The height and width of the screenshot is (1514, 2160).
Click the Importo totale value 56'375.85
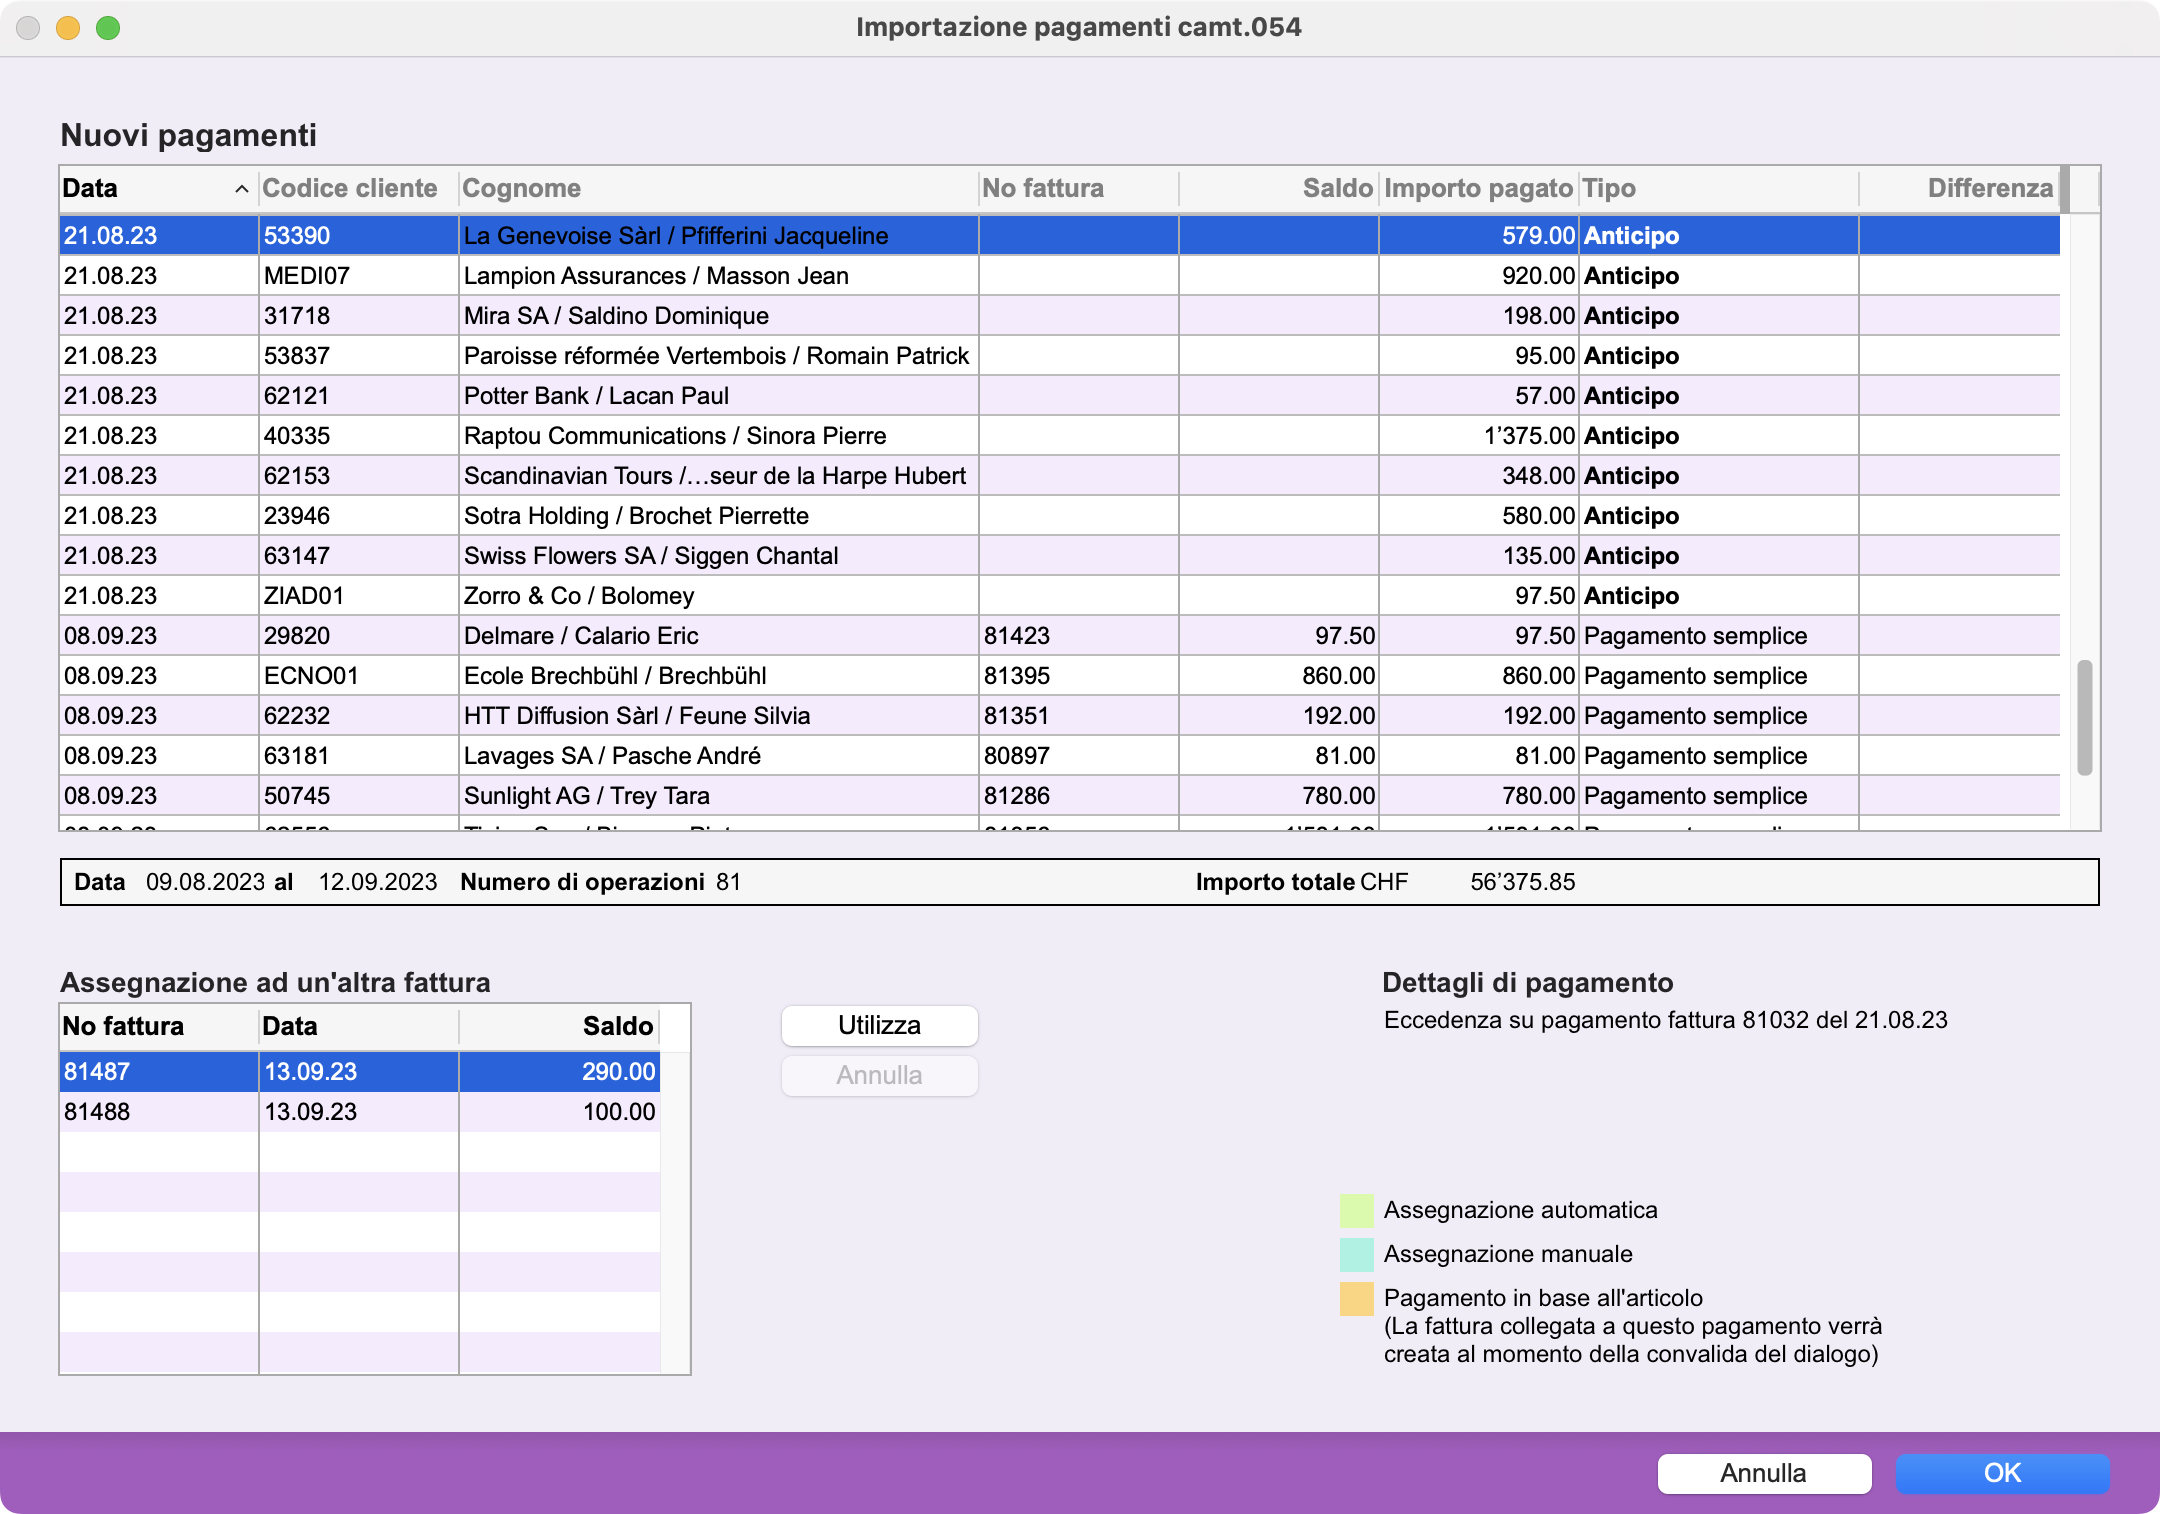click(1522, 882)
